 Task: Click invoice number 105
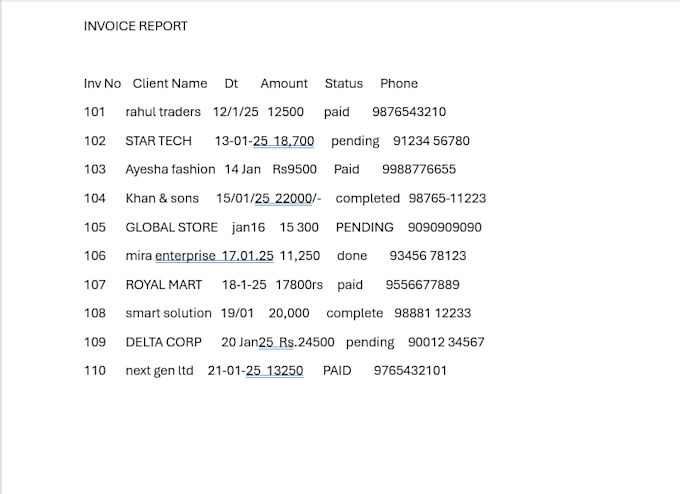(x=95, y=227)
